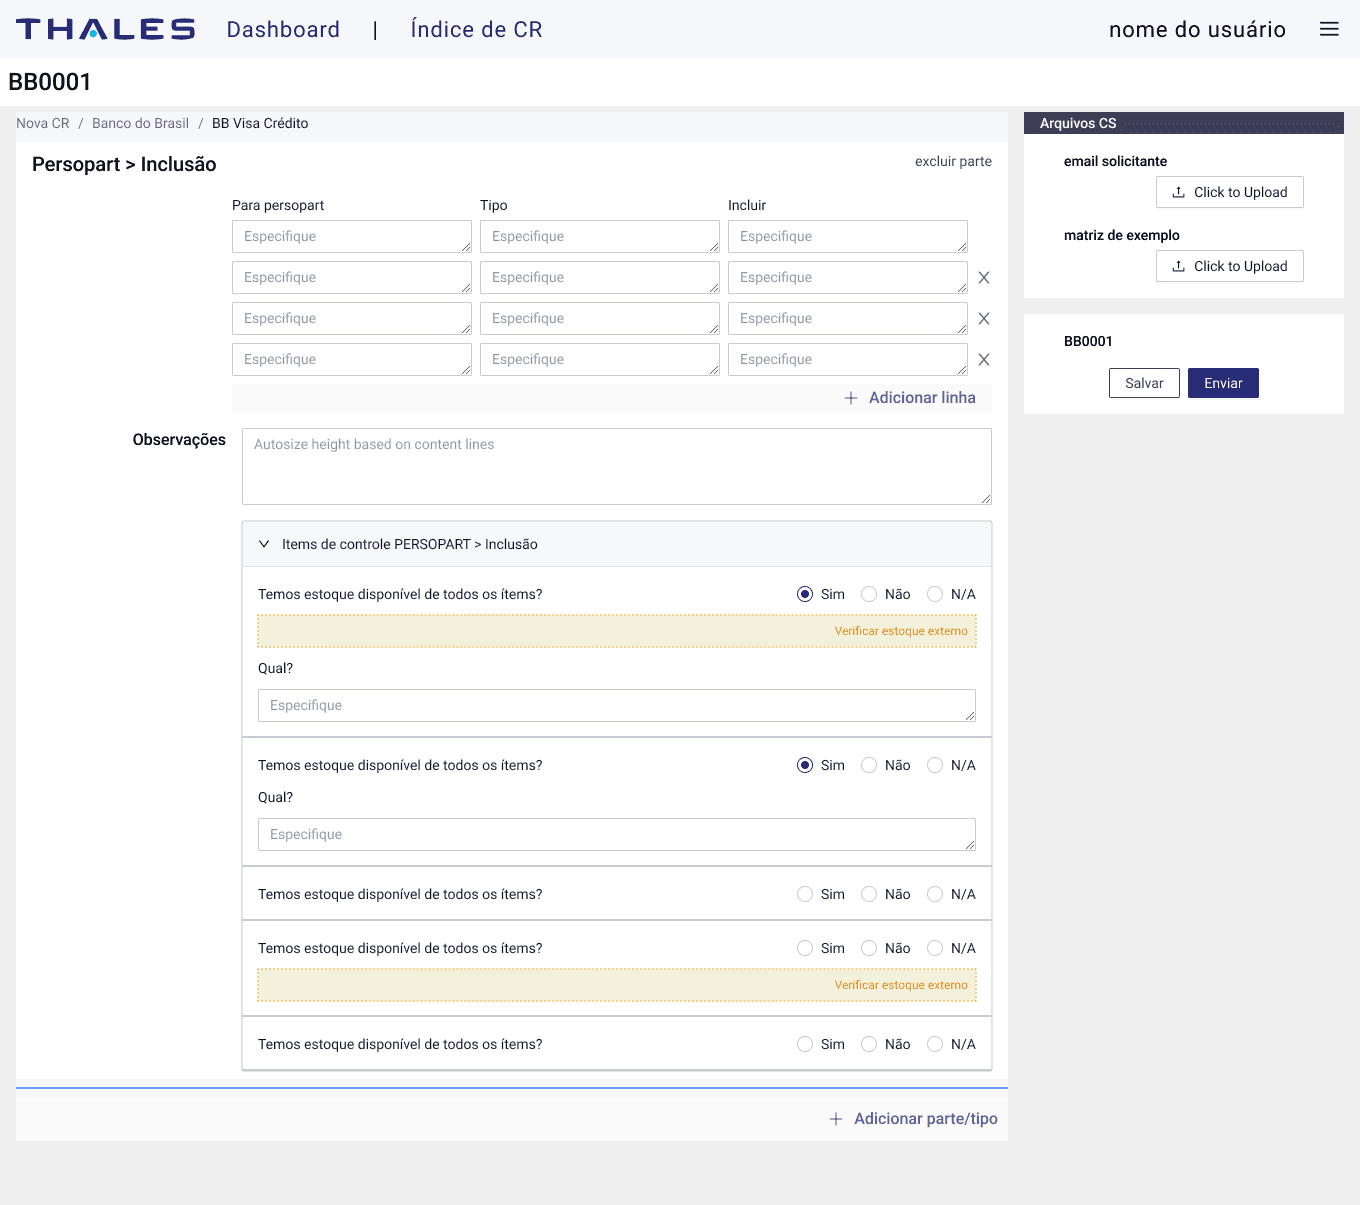Select Sim for third estoque question
Image resolution: width=1360 pixels, height=1205 pixels.
pyautogui.click(x=805, y=894)
